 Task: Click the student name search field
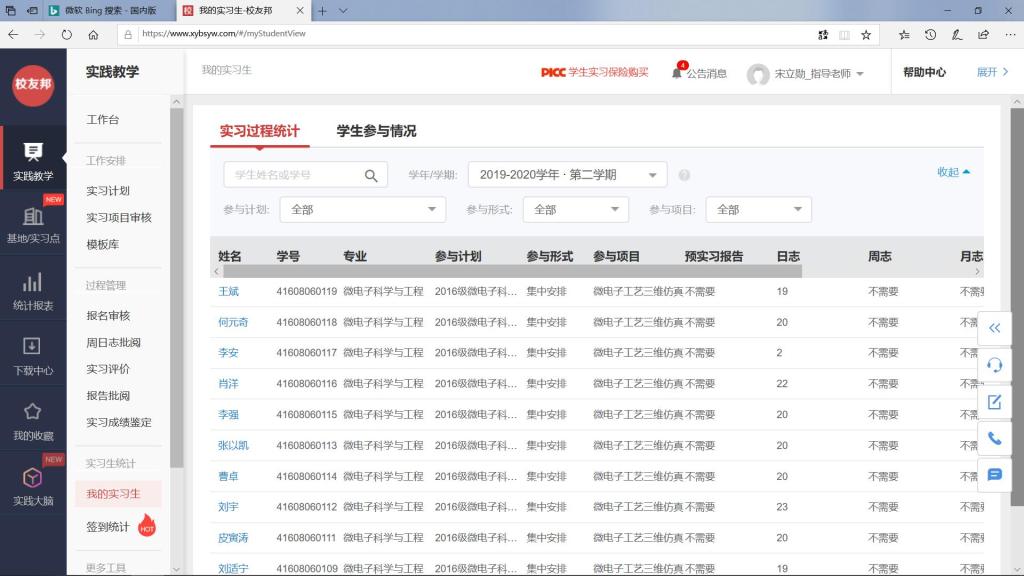(292, 175)
